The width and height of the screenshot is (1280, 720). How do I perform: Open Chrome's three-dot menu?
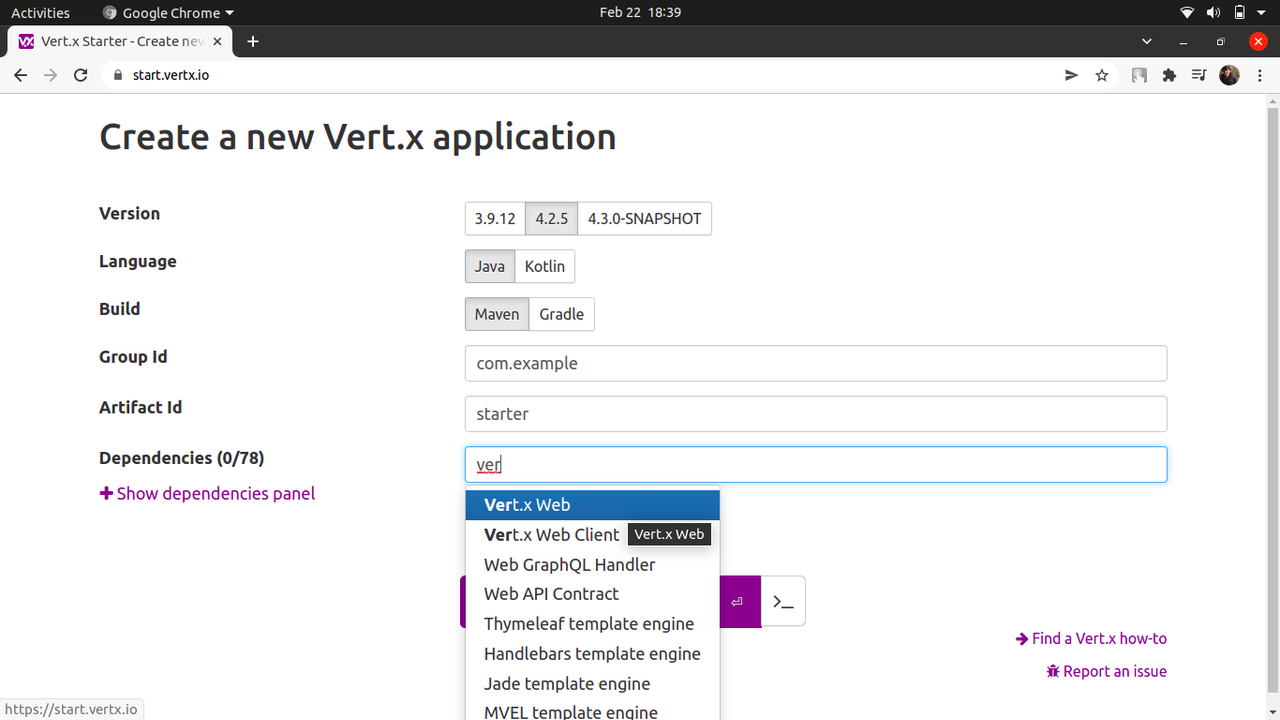[1259, 74]
